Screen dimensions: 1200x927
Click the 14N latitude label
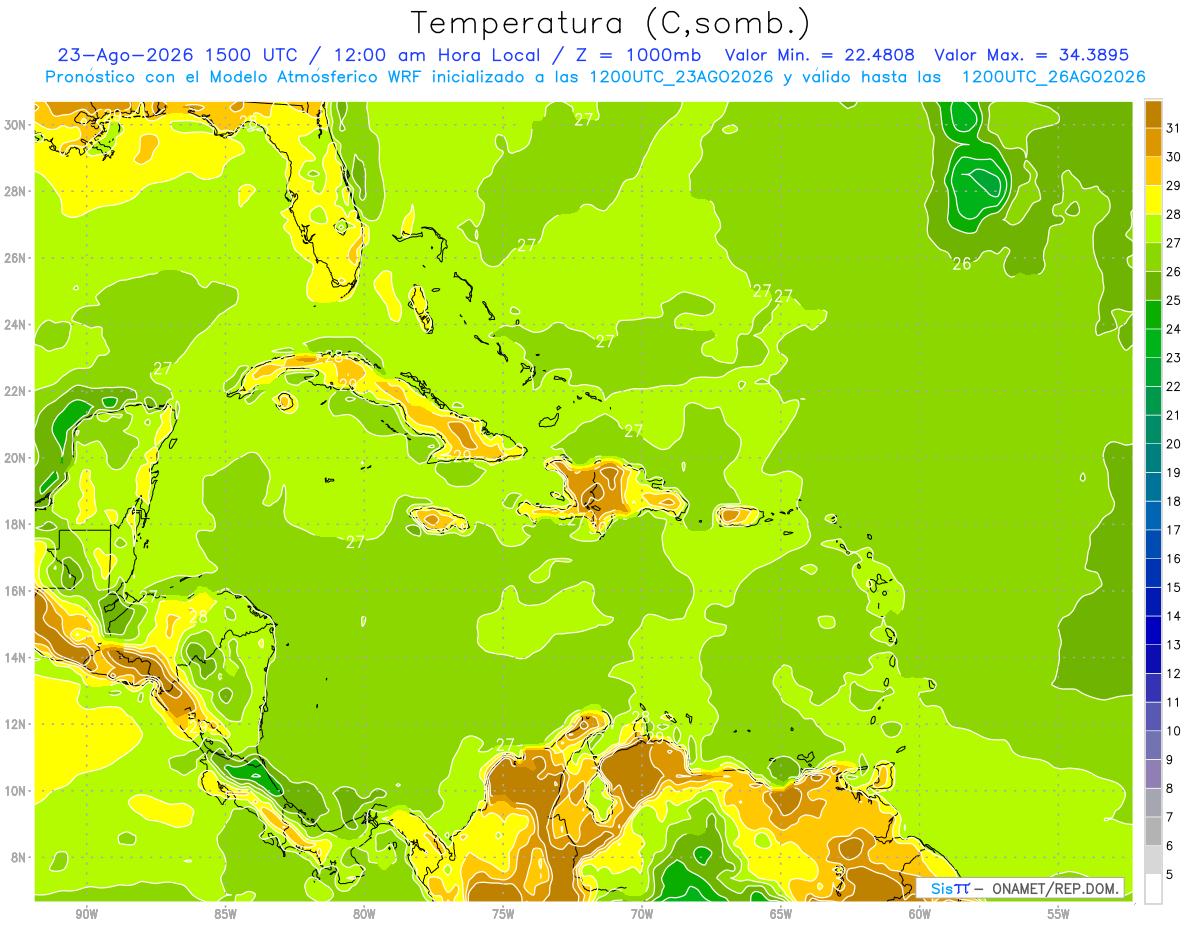pos(15,657)
